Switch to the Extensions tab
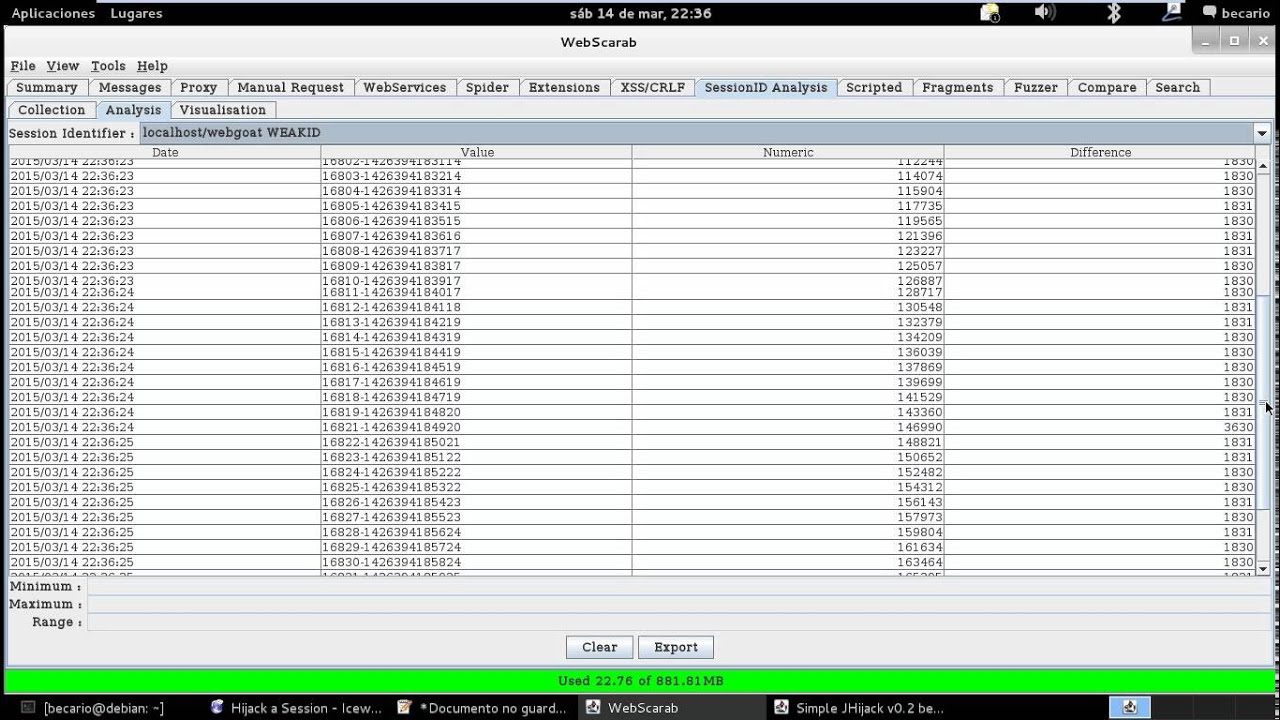 coord(564,87)
